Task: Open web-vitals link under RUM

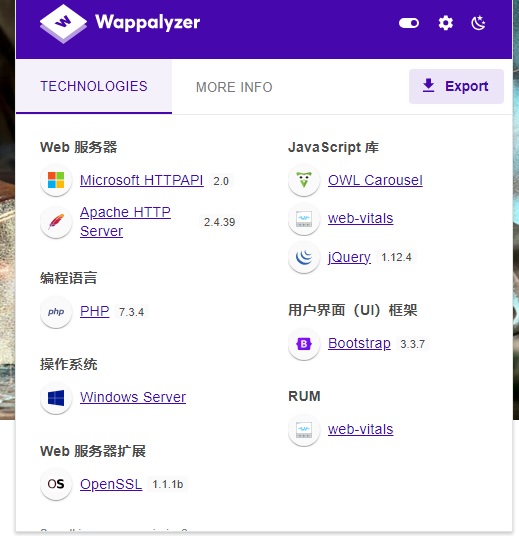Action: 360,429
